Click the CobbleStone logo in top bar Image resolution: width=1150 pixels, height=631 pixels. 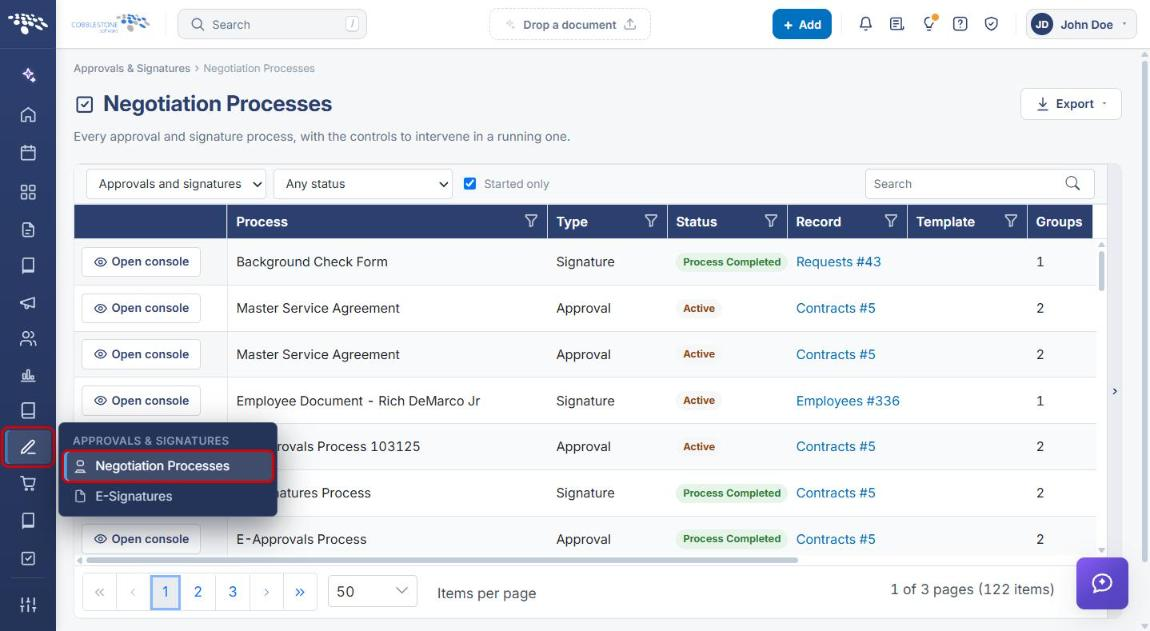[x=111, y=23]
